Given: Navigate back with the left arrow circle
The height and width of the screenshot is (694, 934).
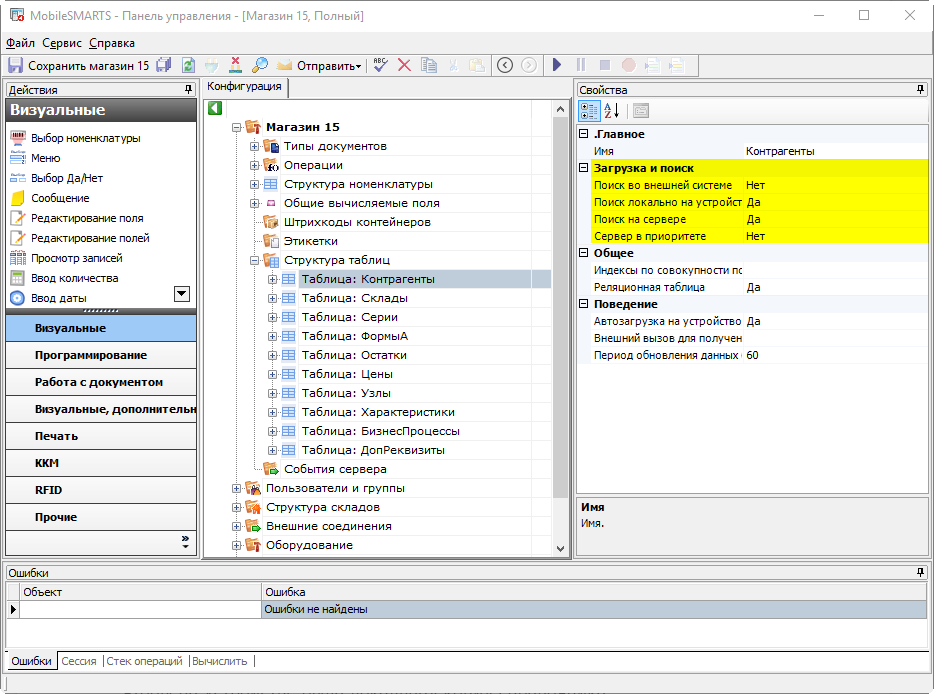Looking at the screenshot, I should 505,65.
